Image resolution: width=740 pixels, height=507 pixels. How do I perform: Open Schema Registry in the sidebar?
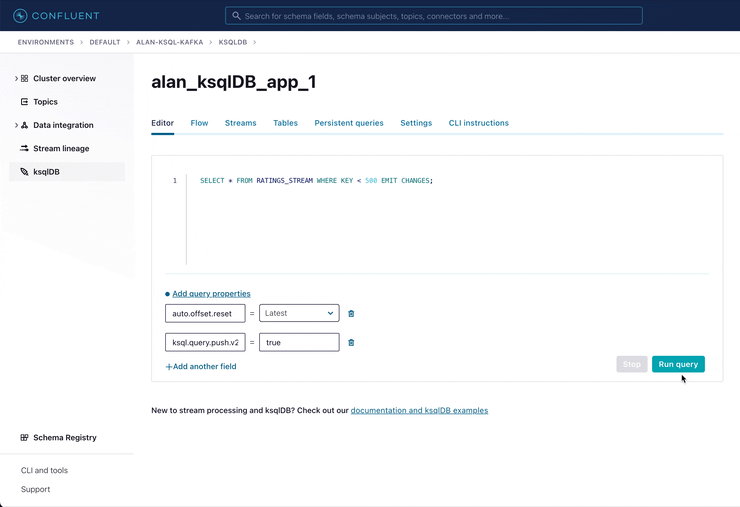(67, 438)
